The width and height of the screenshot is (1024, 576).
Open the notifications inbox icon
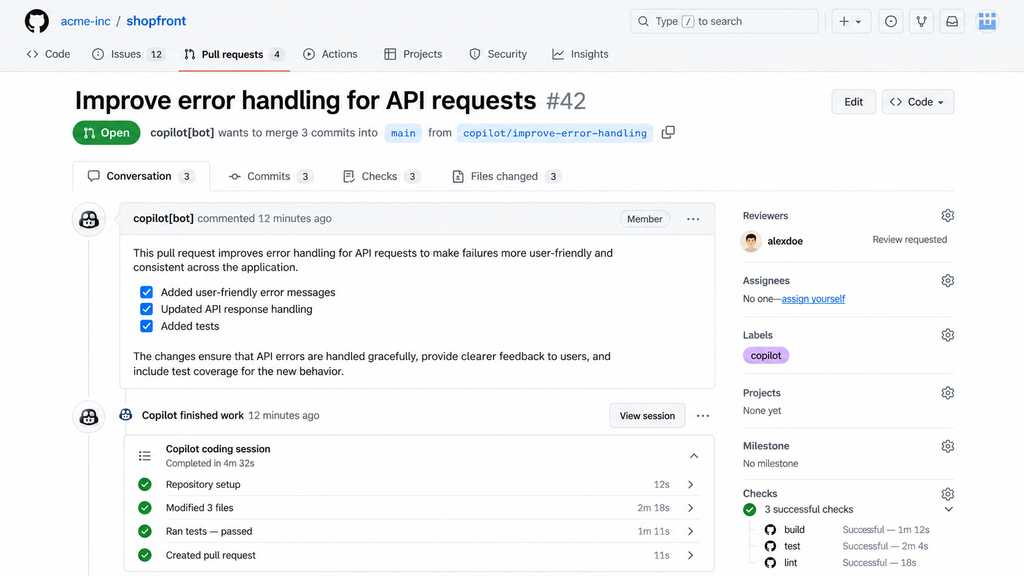pos(952,22)
